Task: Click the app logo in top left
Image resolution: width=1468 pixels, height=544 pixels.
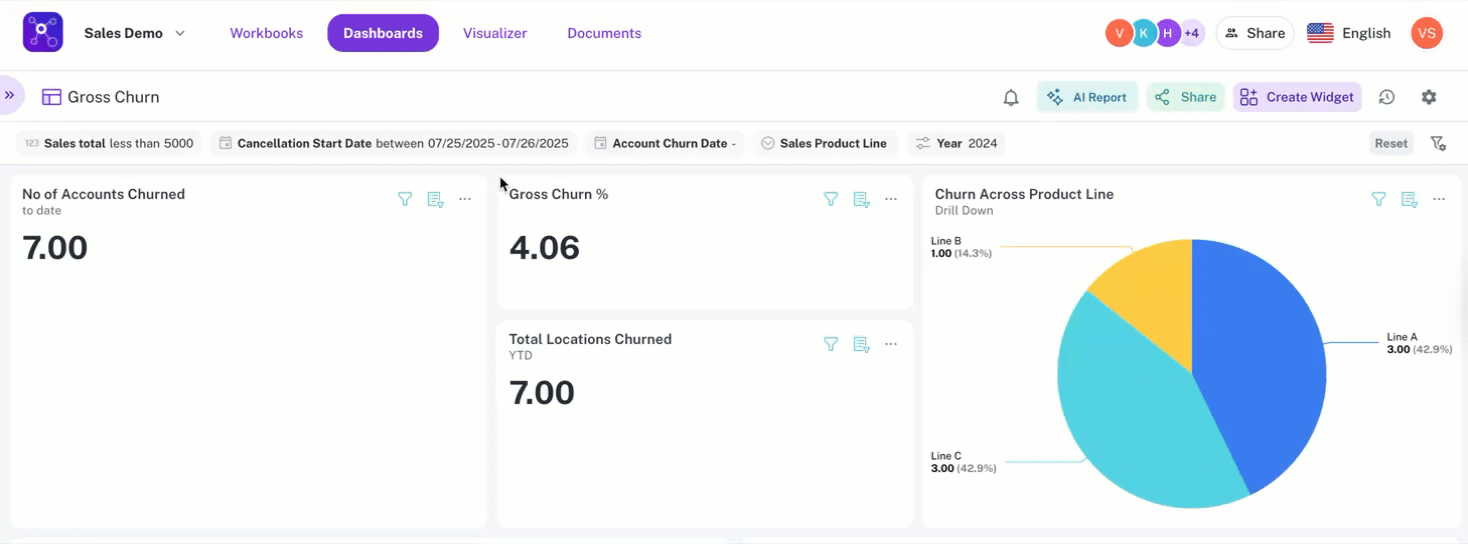Action: (43, 33)
